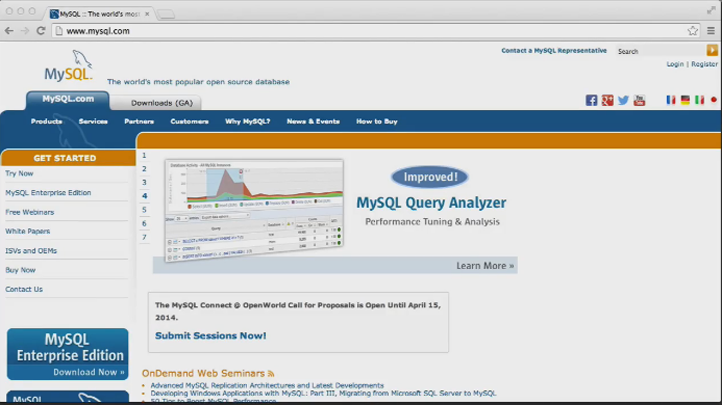Click the MySQL Query Analyzer heading
Viewport: 722px width, 405px height.
431,203
